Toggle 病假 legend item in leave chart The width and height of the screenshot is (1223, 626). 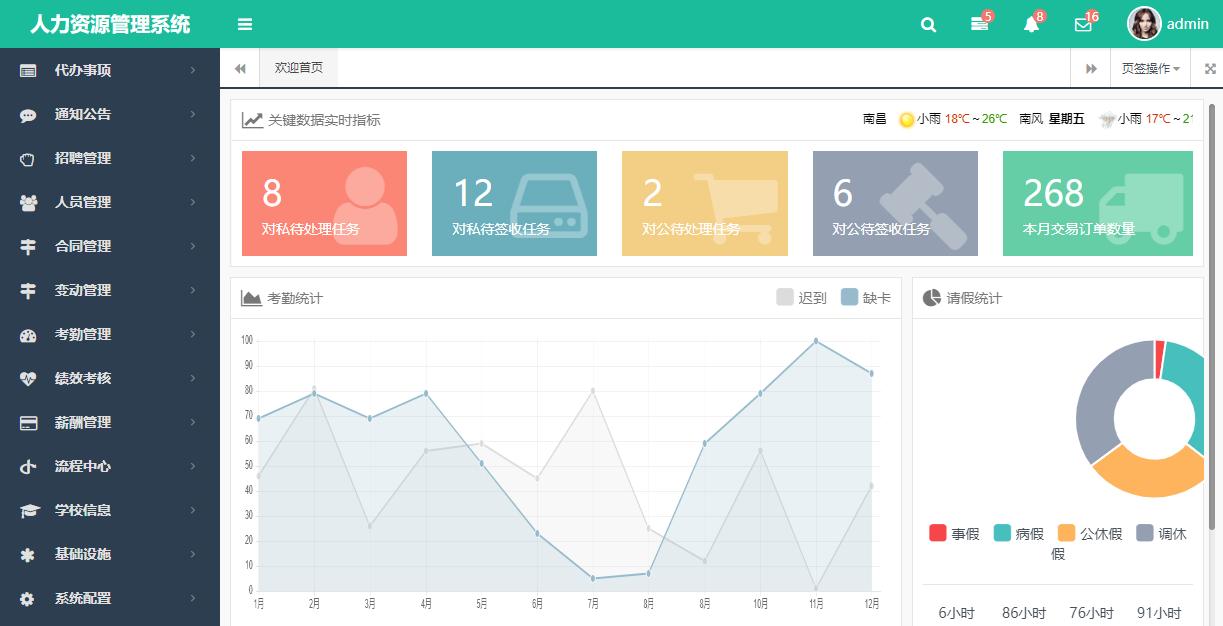(1018, 534)
